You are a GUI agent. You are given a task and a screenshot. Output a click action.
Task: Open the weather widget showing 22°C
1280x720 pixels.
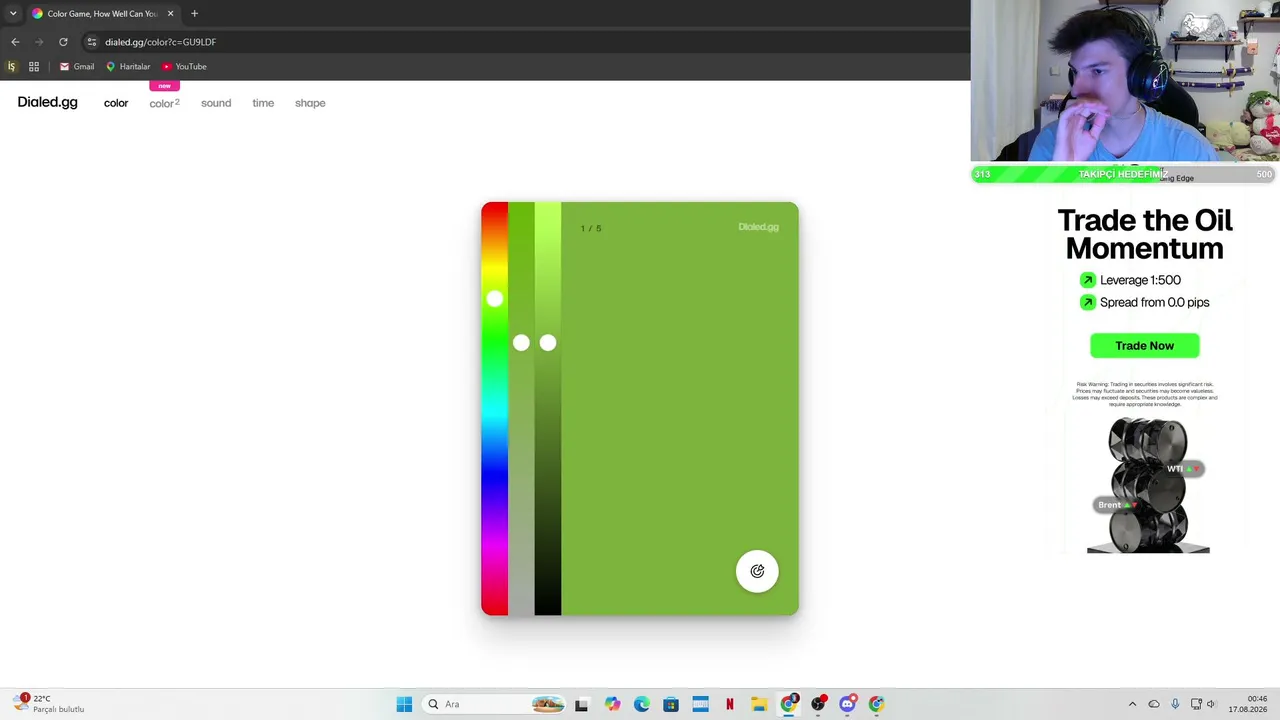click(50, 704)
